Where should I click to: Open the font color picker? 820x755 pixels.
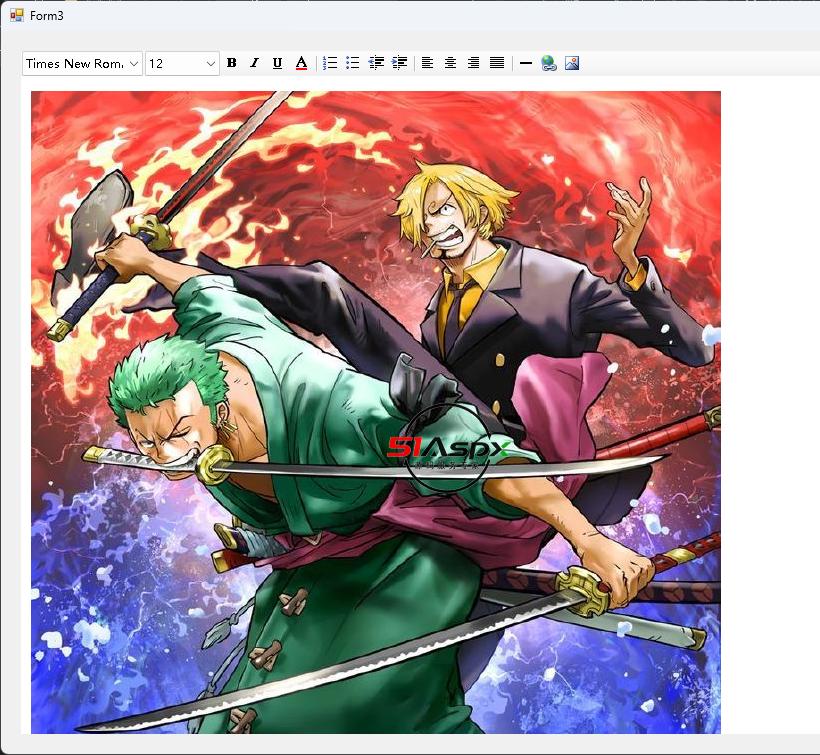click(301, 63)
